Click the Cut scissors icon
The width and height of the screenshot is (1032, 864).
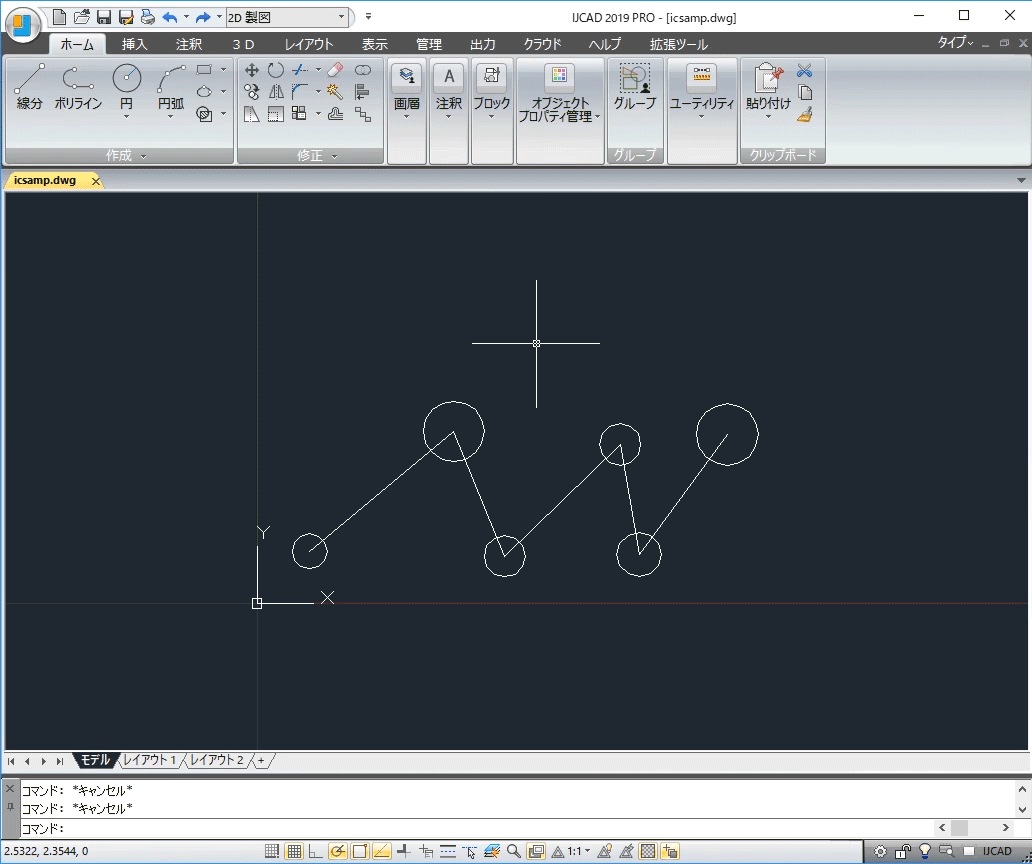pyautogui.click(x=804, y=70)
